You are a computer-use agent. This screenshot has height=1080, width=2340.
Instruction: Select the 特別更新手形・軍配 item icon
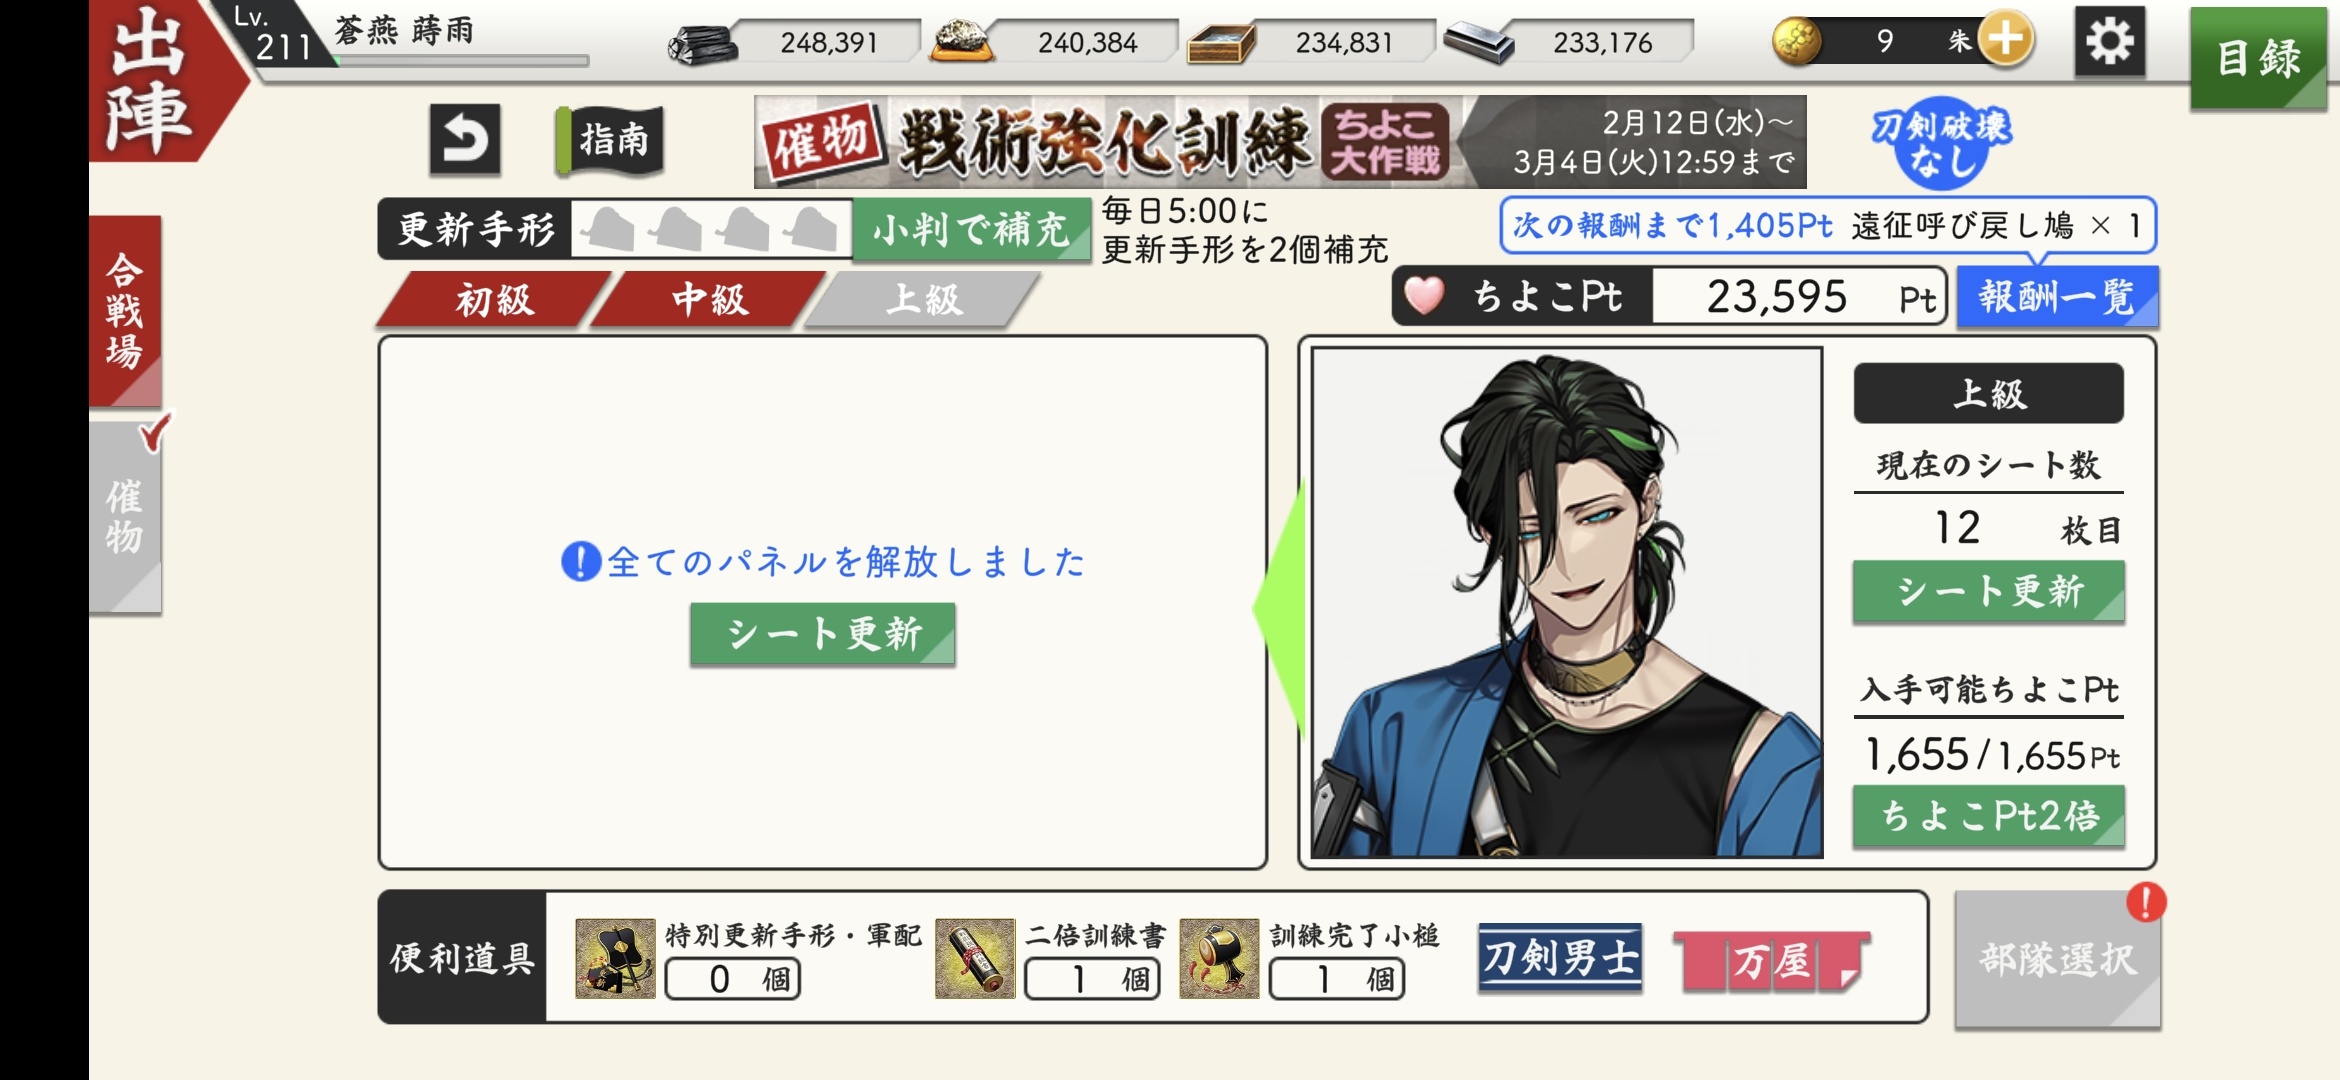tap(615, 958)
